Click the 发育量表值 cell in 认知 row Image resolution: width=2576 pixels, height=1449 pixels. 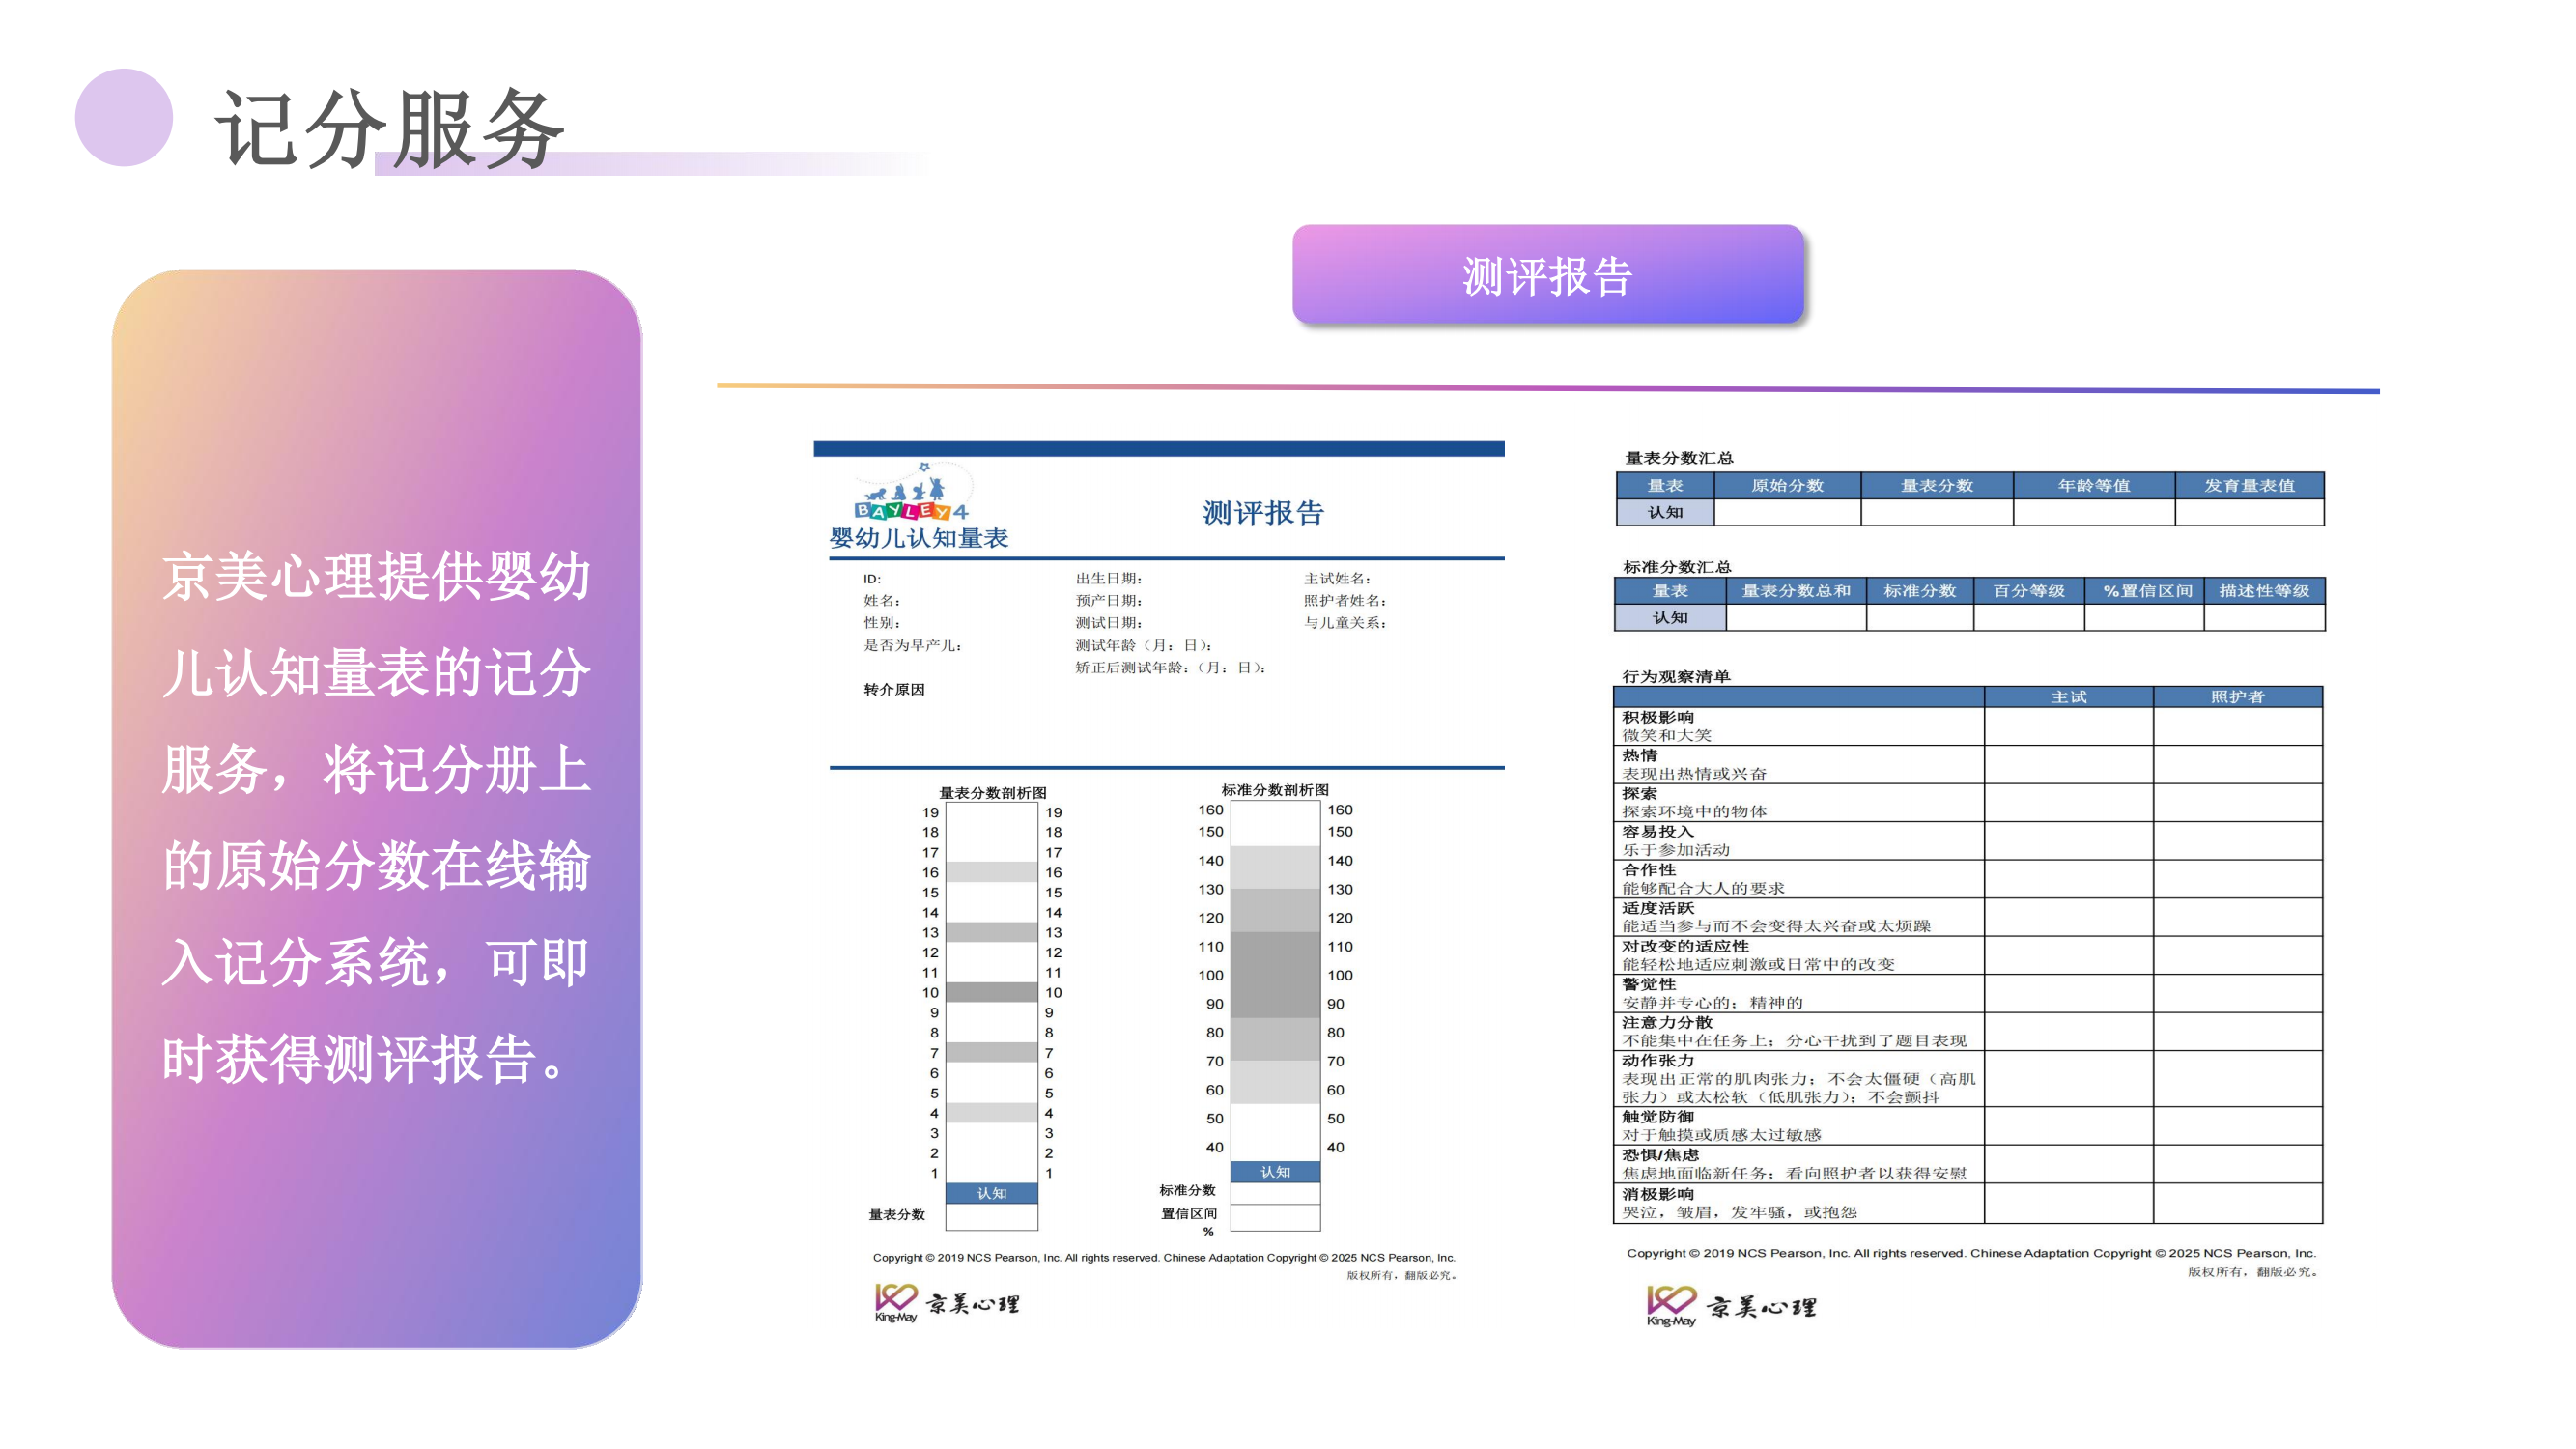pos(2249,512)
